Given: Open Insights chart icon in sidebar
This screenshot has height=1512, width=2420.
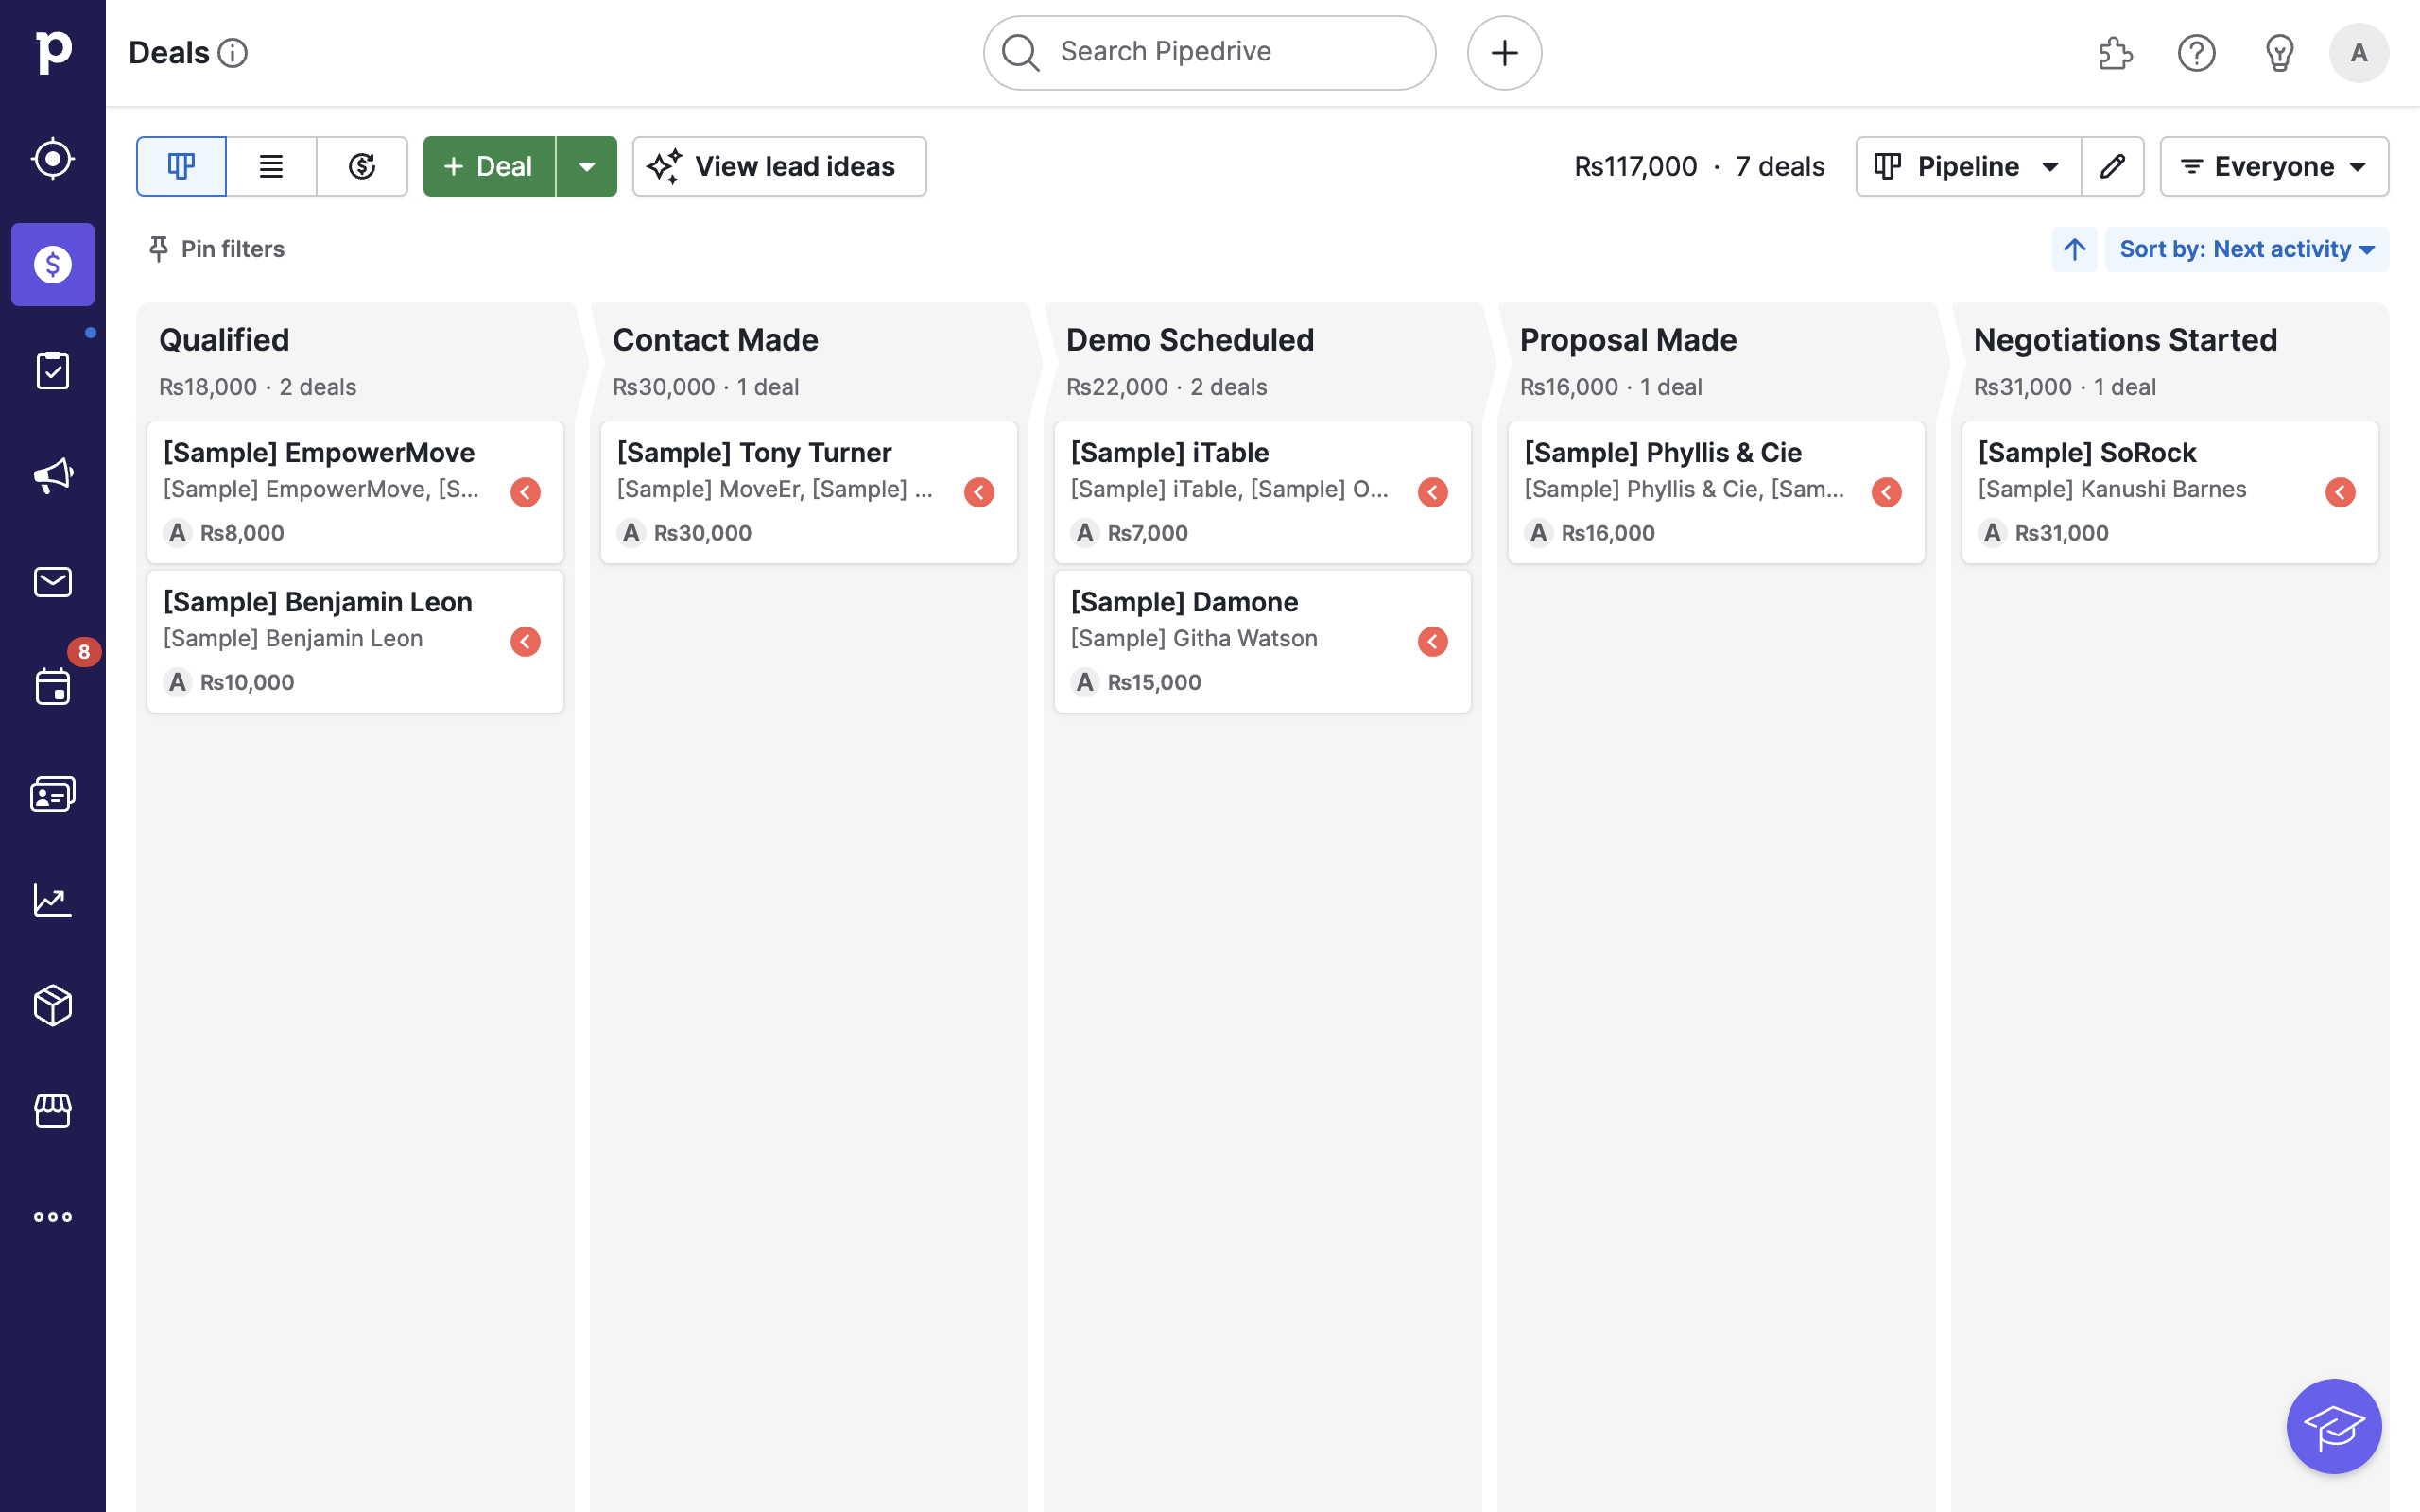Looking at the screenshot, I should [52, 900].
